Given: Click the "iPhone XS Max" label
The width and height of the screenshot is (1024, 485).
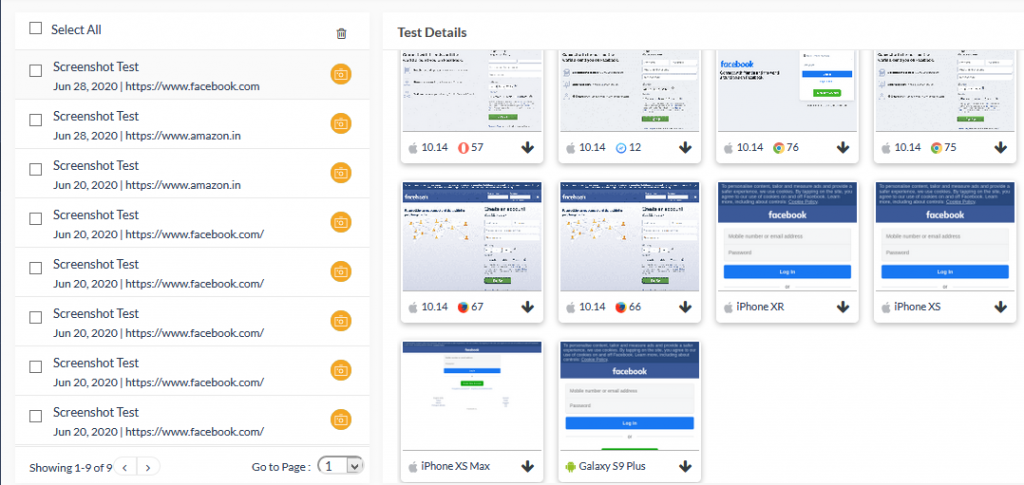Looking at the screenshot, I should click(x=456, y=466).
